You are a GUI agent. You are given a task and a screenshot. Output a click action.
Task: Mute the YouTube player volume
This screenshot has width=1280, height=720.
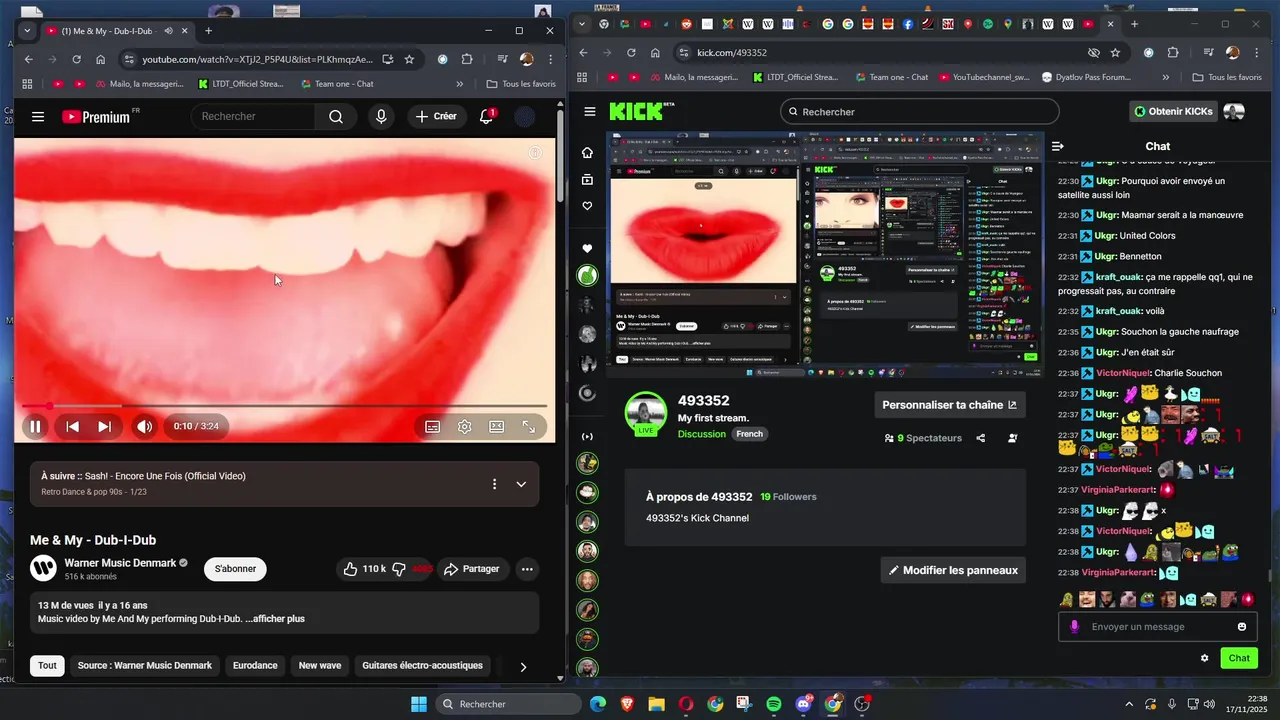pos(145,426)
